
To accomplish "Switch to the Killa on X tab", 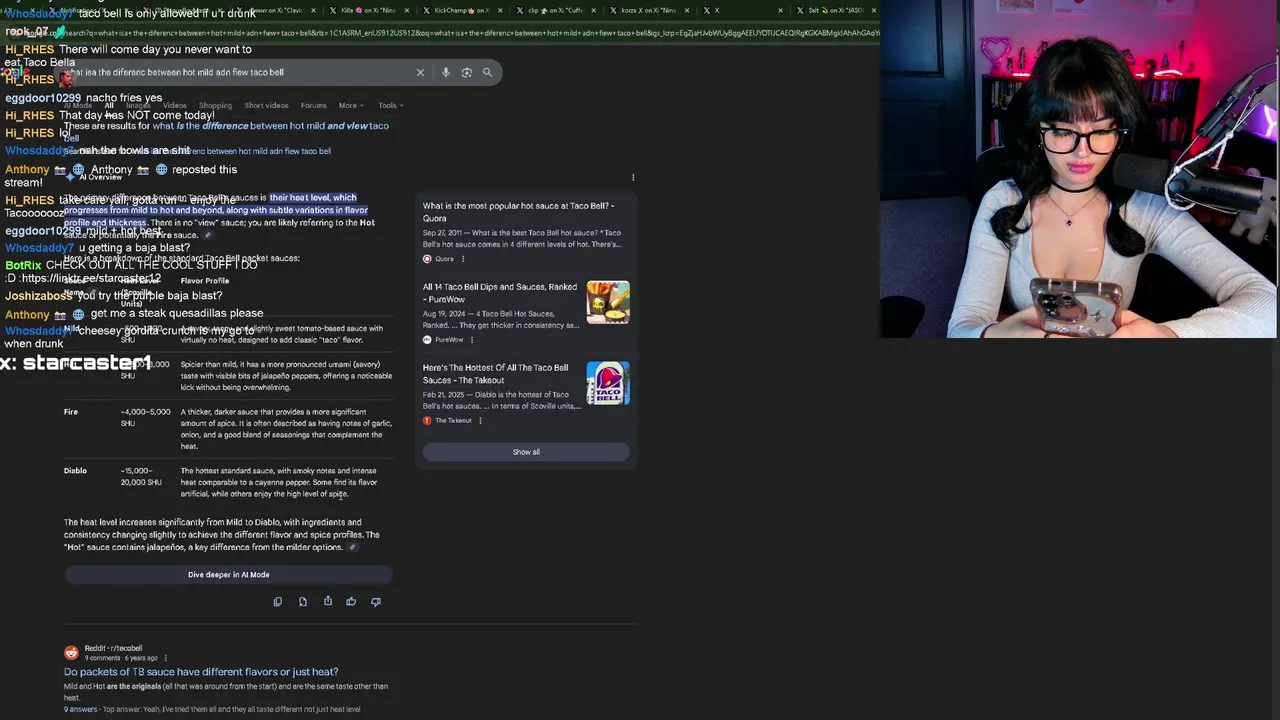I will click(368, 10).
